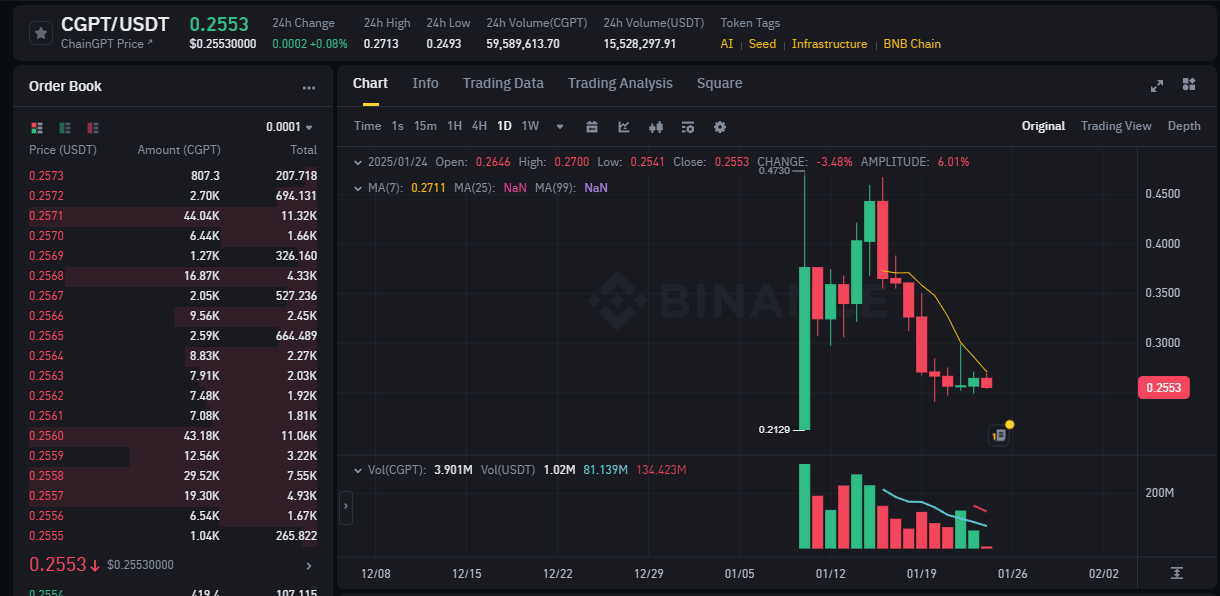Click current price label 0.2553 on axis

[x=1164, y=388]
